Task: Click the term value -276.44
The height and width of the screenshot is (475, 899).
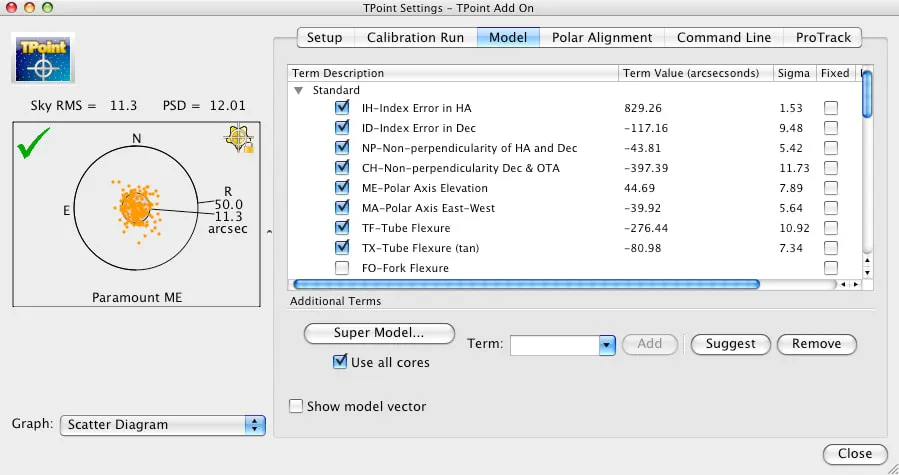Action: (x=646, y=228)
